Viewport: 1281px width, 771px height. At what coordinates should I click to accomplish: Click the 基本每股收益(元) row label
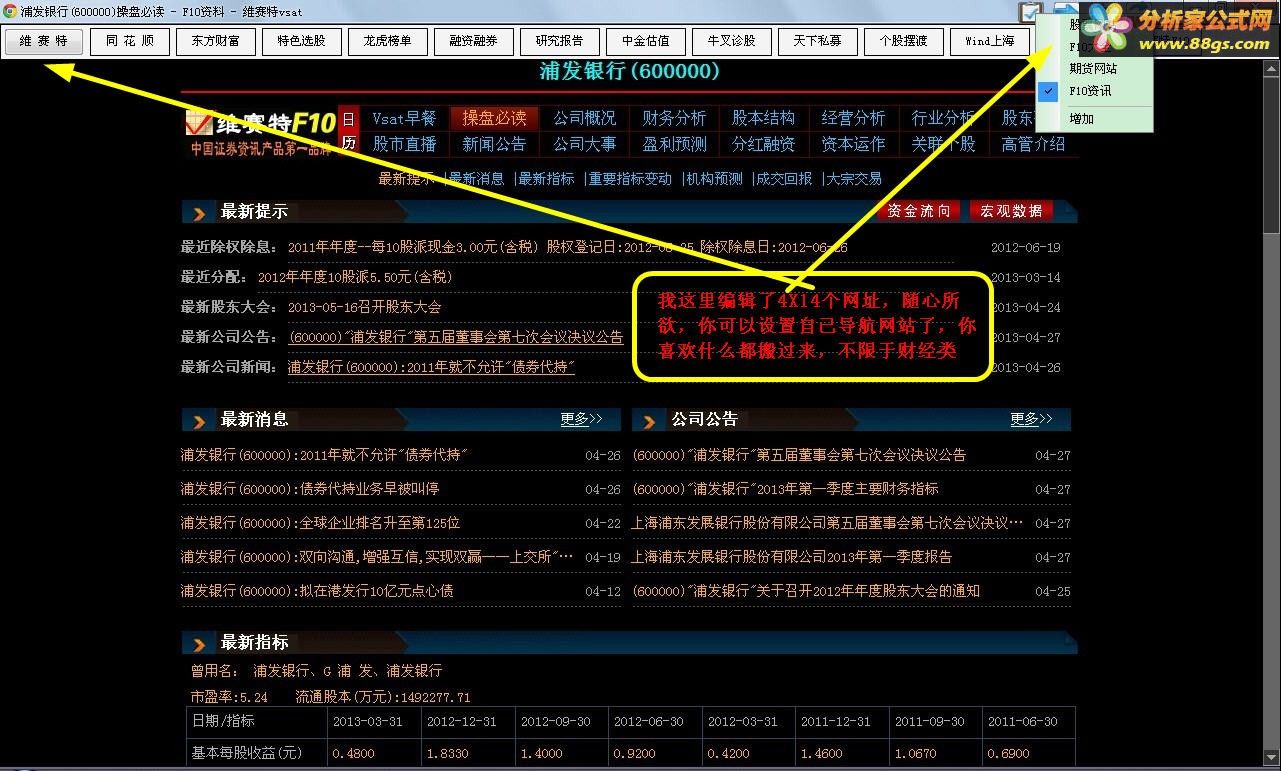[x=246, y=752]
